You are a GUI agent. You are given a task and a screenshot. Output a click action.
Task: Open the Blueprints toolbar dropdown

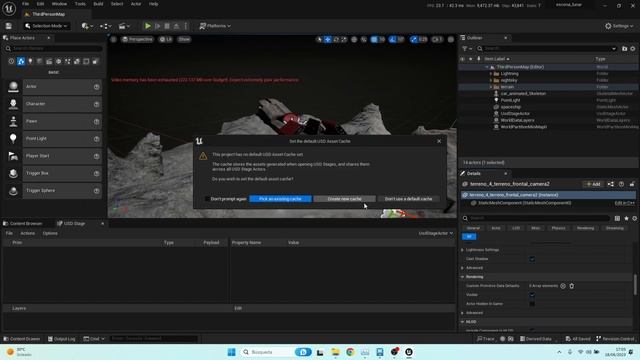point(106,26)
